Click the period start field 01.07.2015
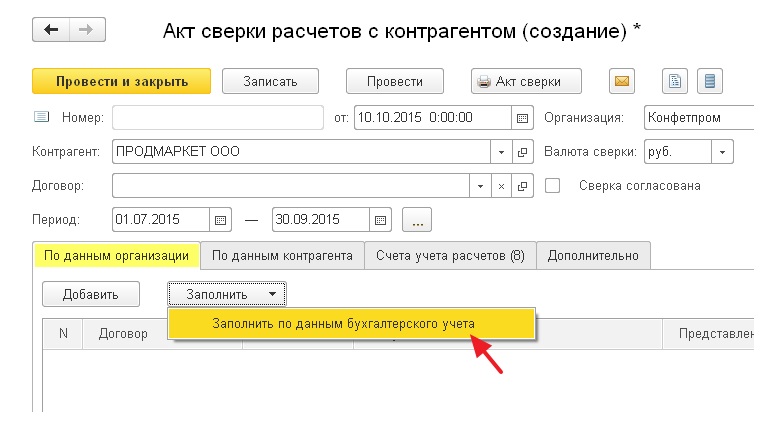Image resolution: width=765 pixels, height=427 pixels. click(x=161, y=220)
